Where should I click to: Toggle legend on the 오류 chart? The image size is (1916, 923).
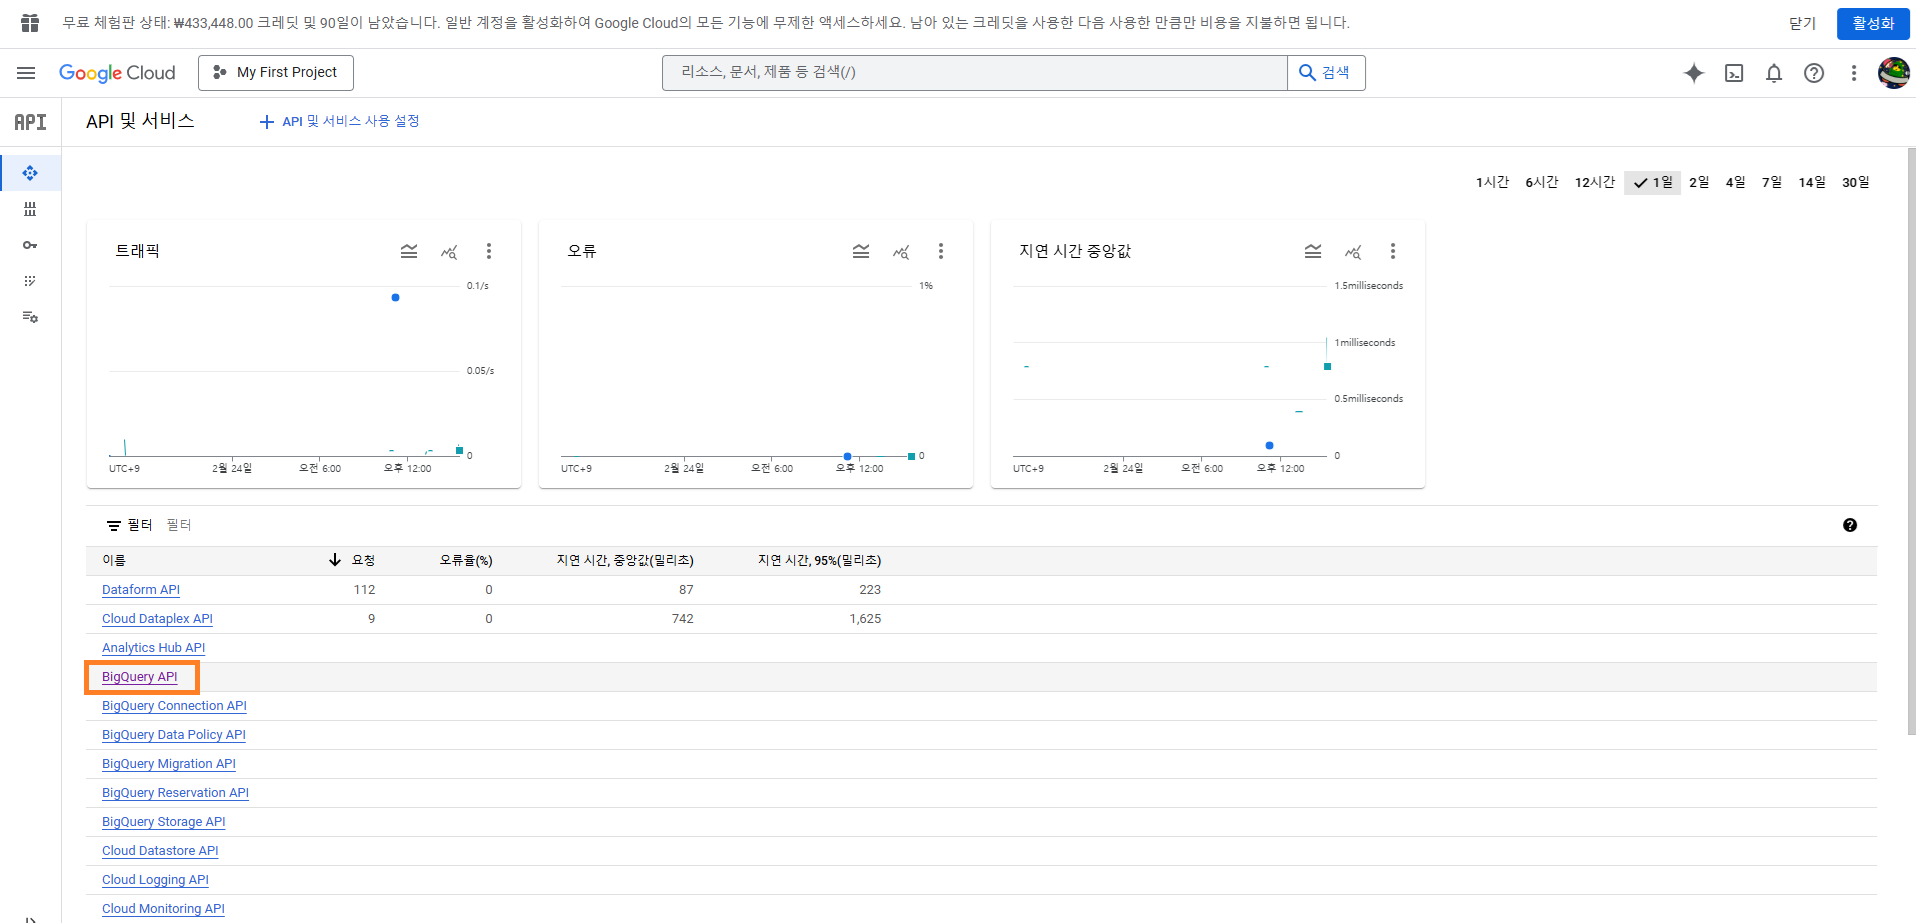[861, 251]
